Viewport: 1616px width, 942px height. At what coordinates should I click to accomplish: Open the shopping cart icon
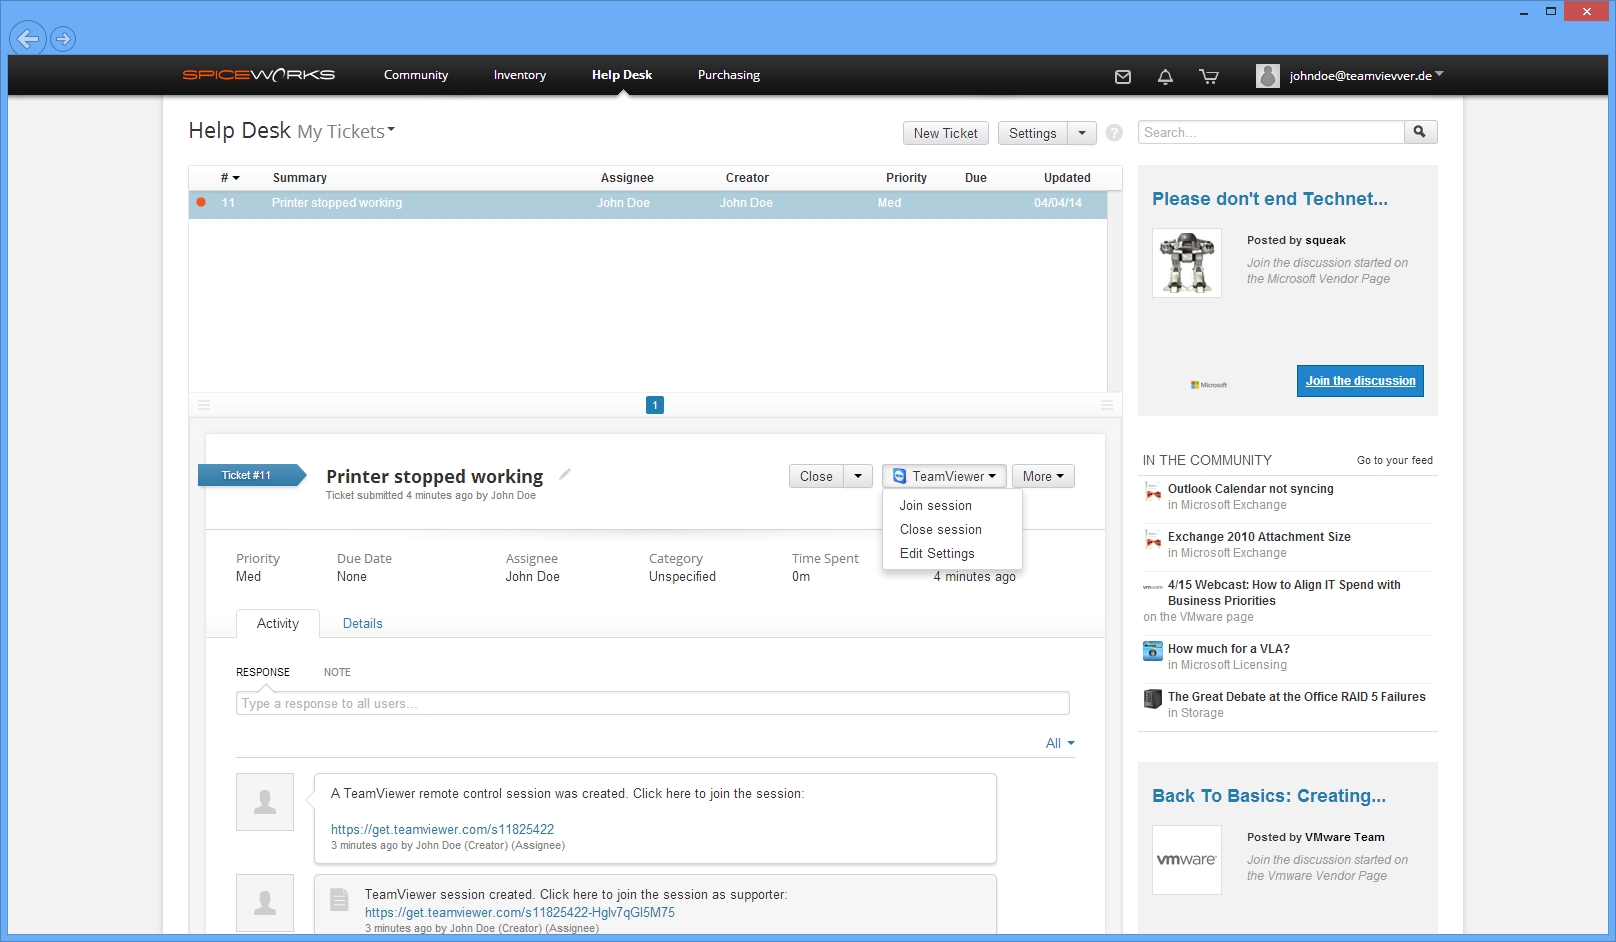[1208, 77]
